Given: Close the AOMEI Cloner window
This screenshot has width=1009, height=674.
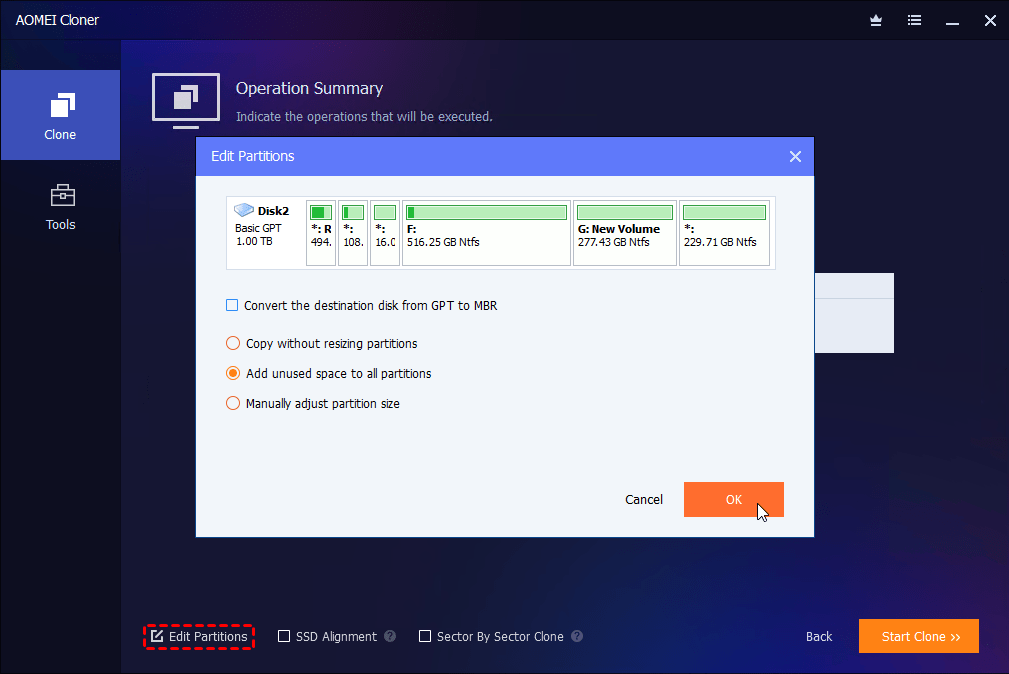Looking at the screenshot, I should (x=990, y=21).
